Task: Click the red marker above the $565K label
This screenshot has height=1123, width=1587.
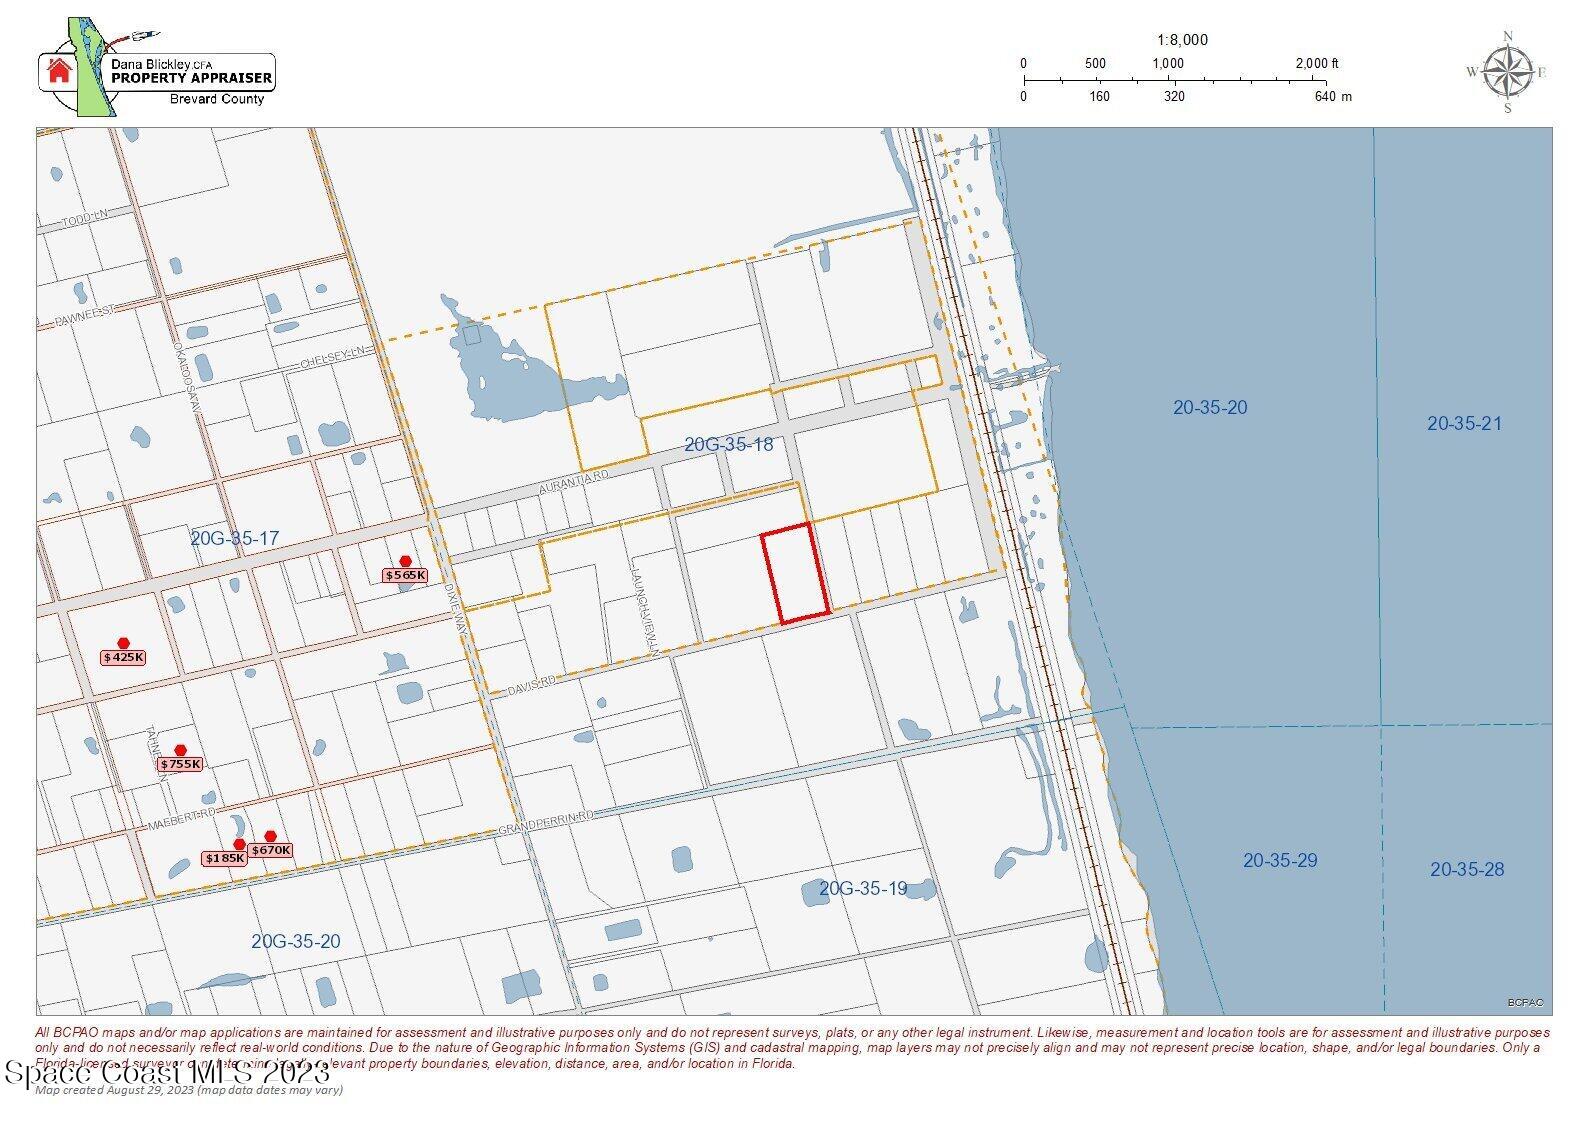Action: tap(405, 561)
